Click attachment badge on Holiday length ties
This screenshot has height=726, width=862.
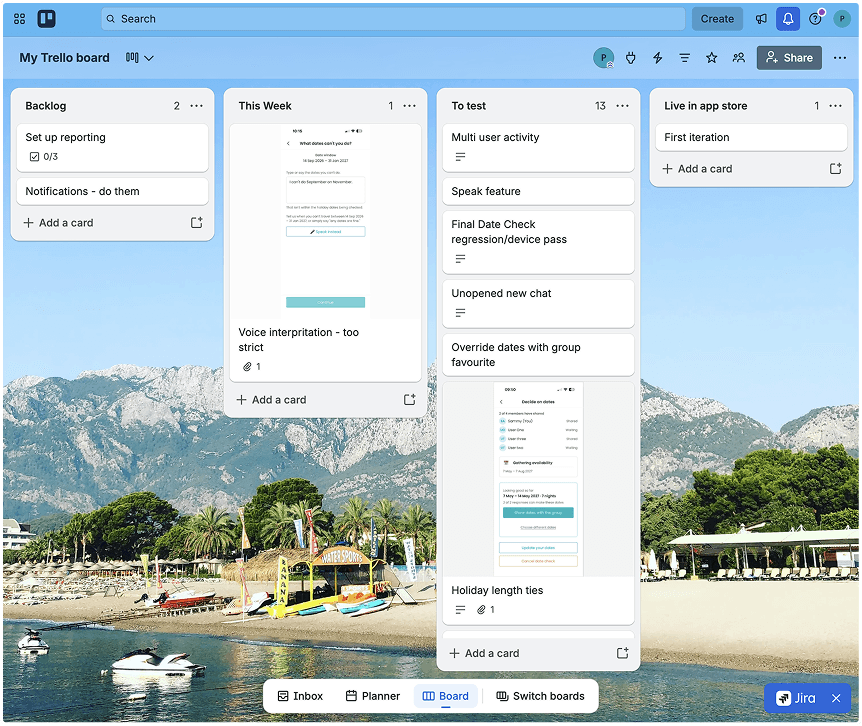pyautogui.click(x=485, y=609)
